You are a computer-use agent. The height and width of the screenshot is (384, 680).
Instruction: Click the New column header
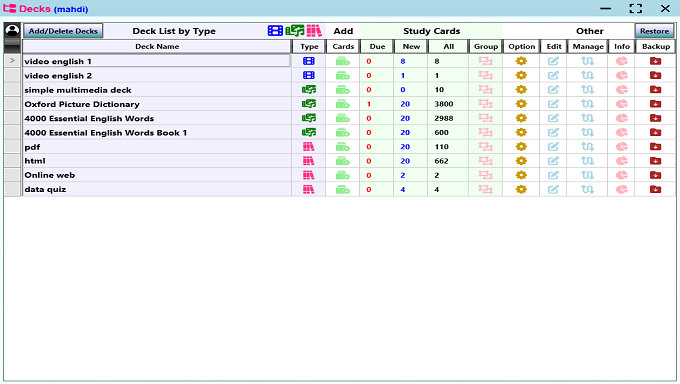tap(411, 46)
